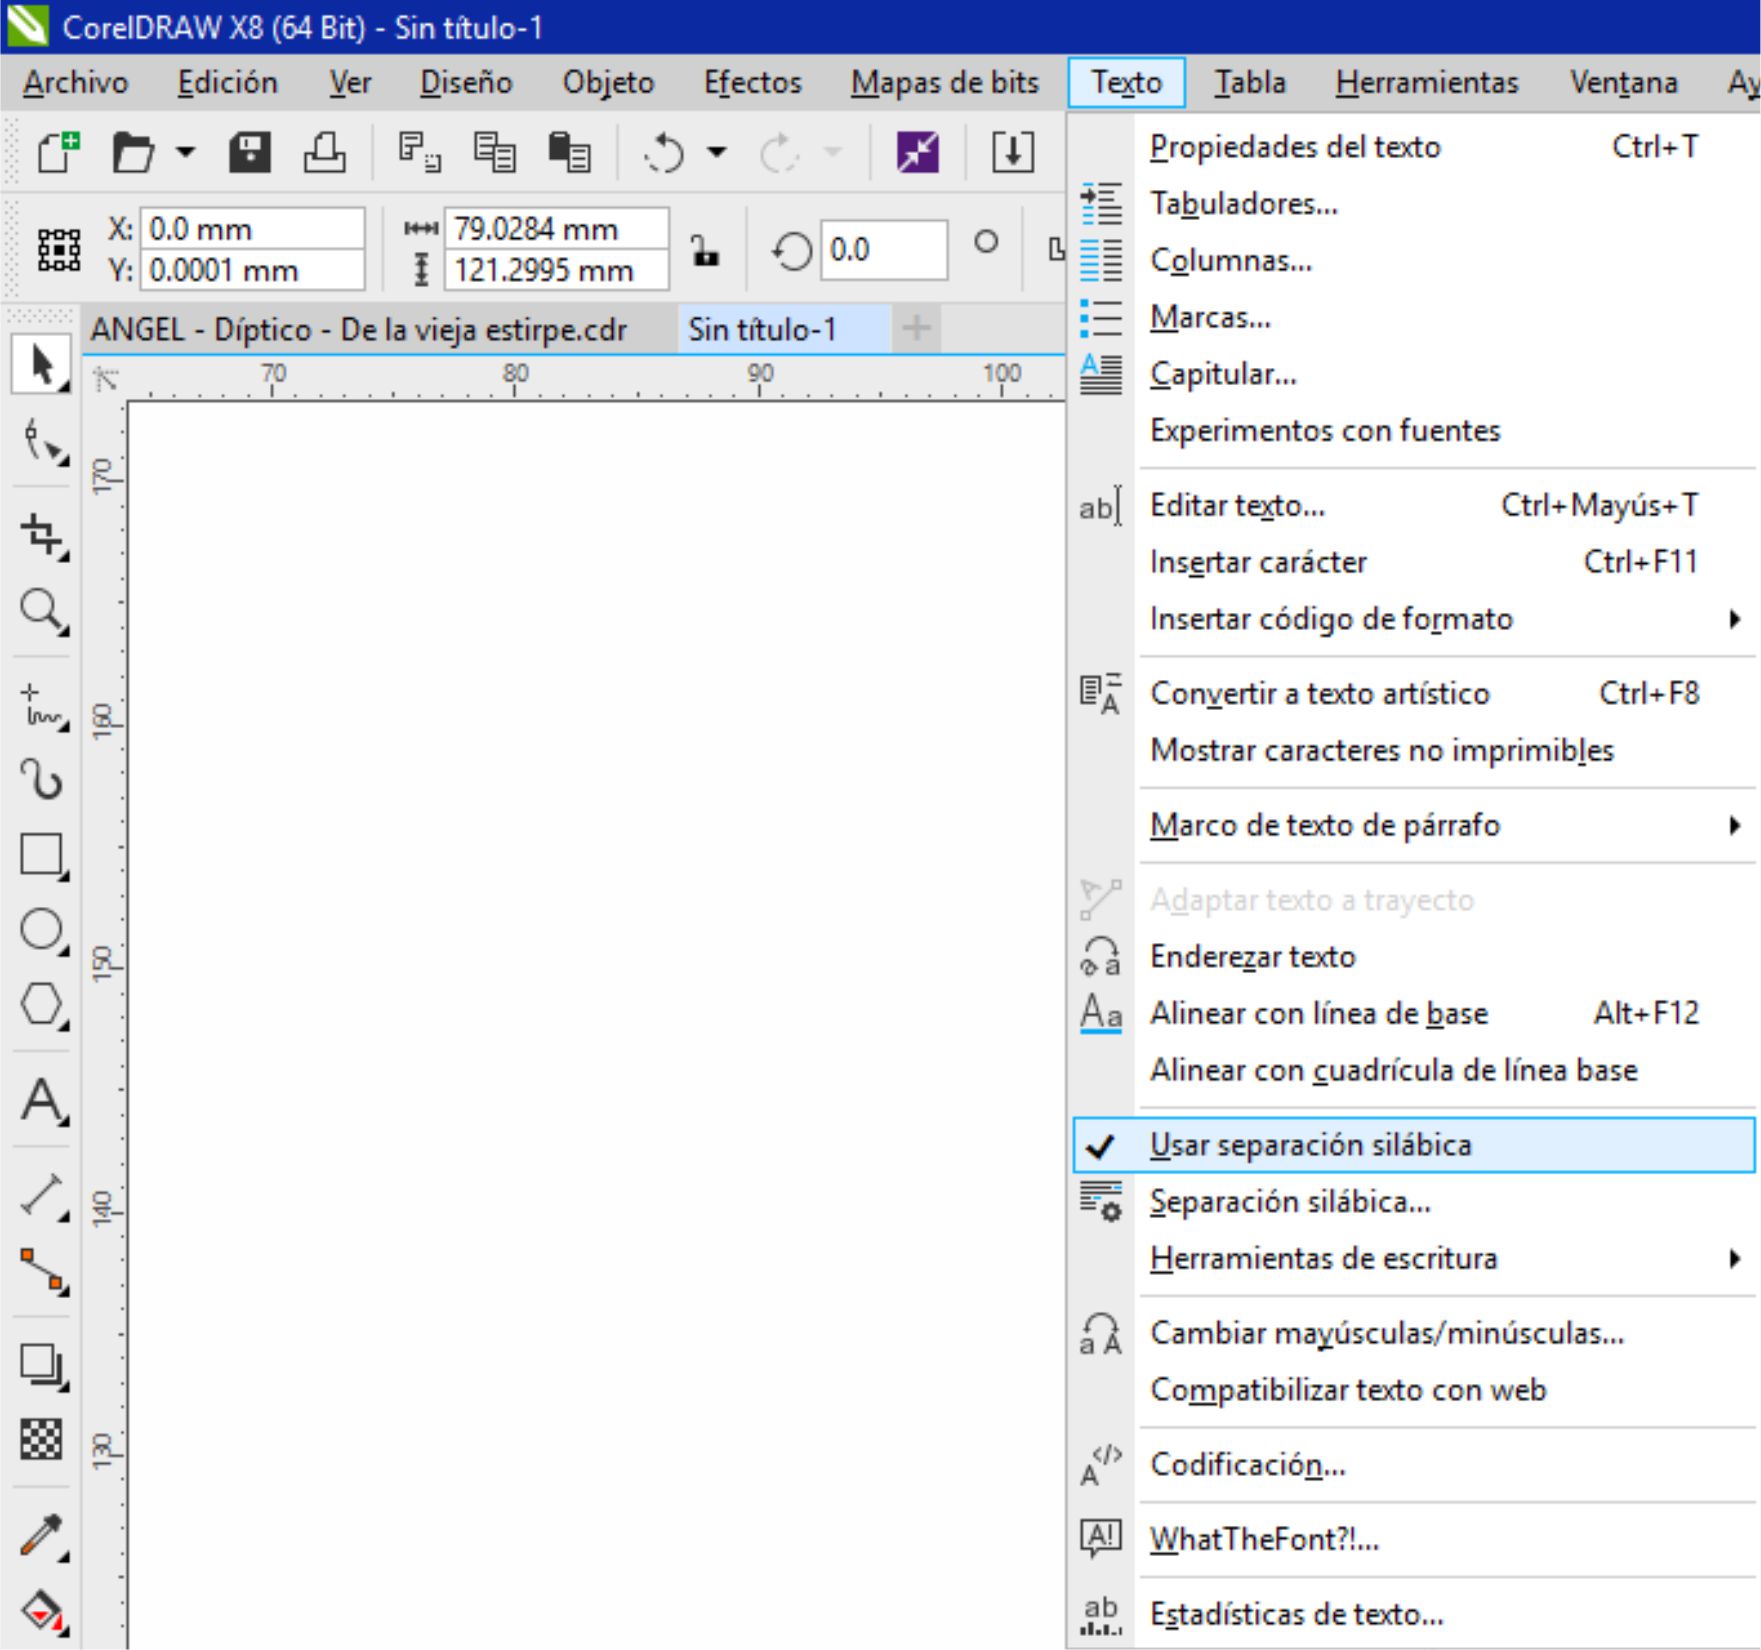Add new document tab with plus
This screenshot has height=1650, width=1761.
tap(916, 328)
